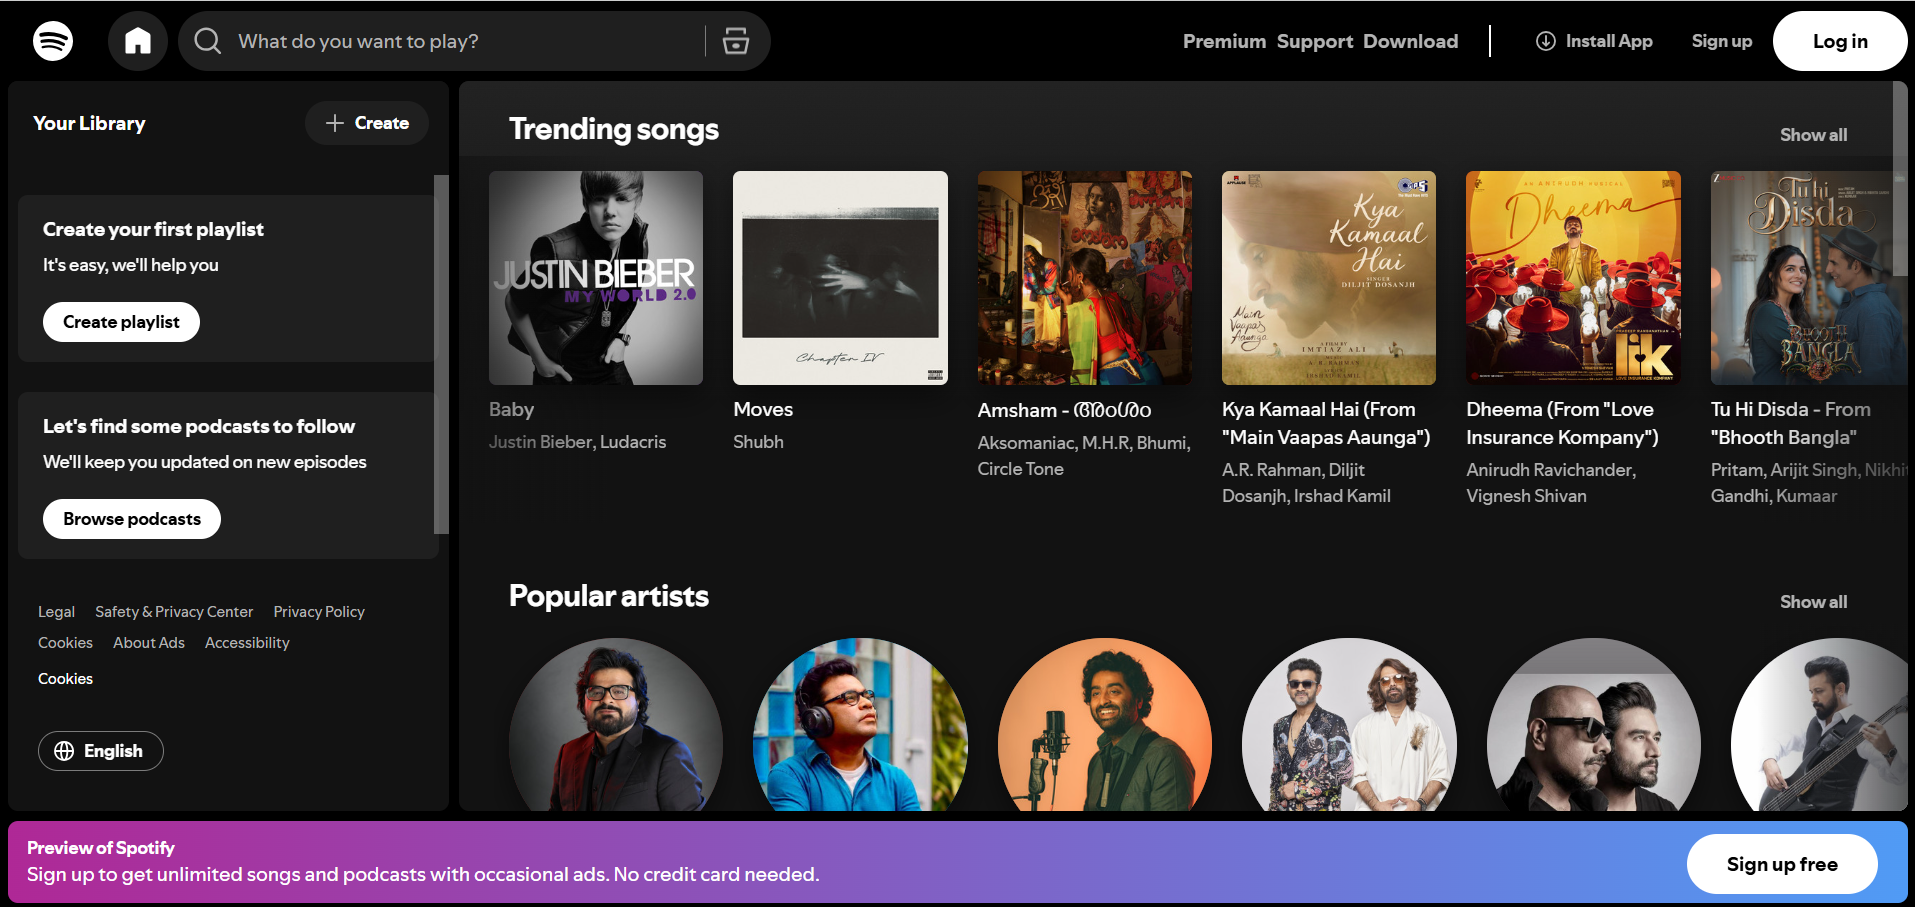Open popular artist holding guitar

[1819, 725]
